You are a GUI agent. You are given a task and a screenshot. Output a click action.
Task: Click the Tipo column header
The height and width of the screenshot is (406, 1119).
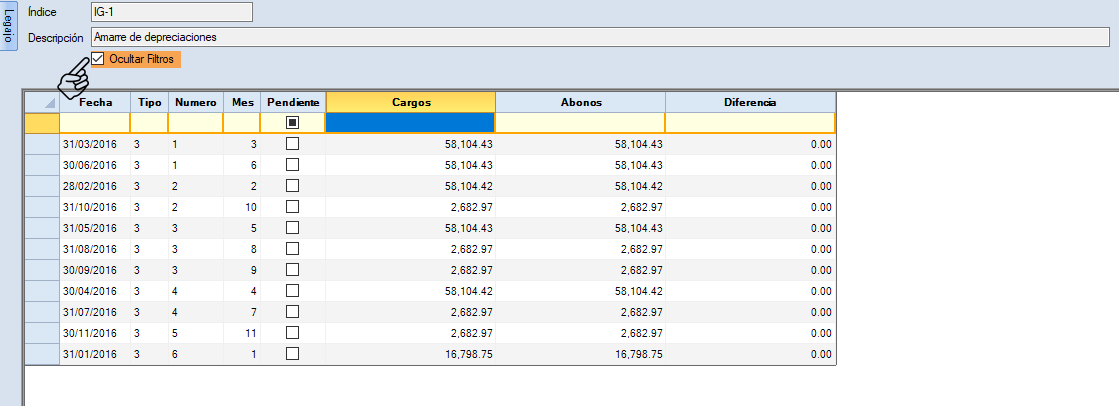point(149,102)
